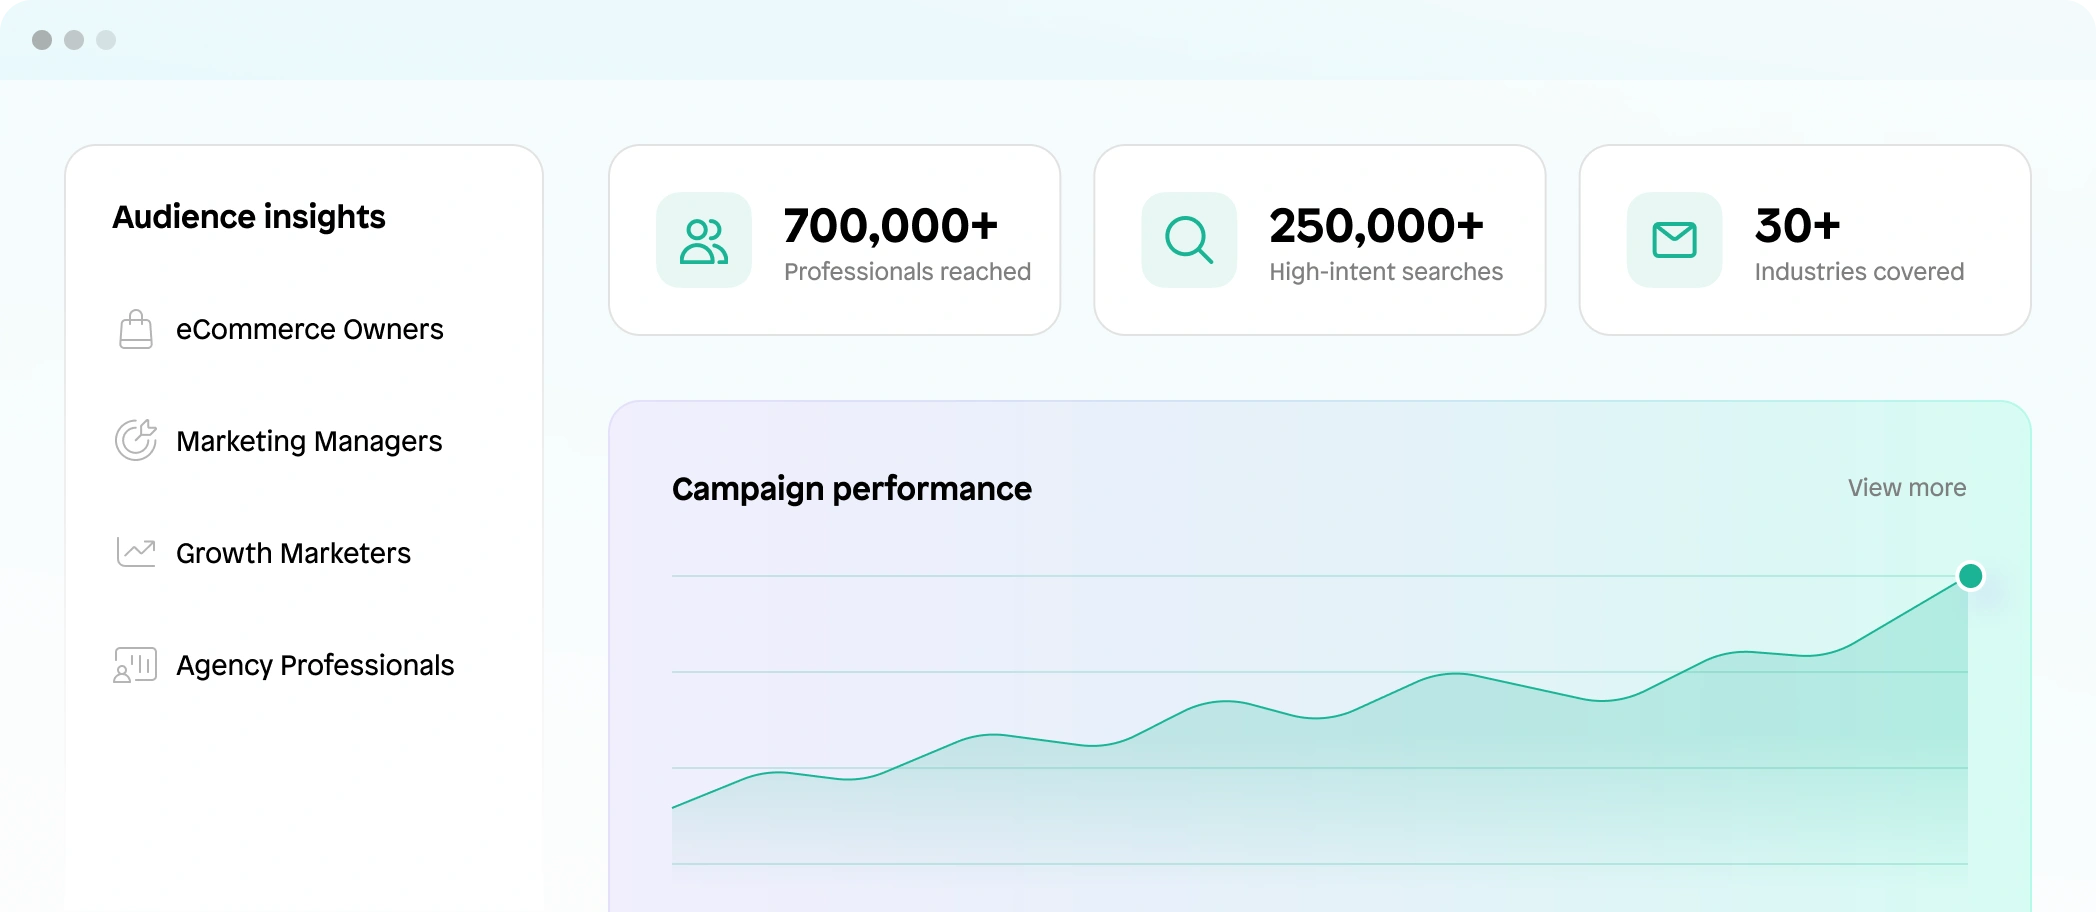Click the third light window control dot
Screen dimensions: 2096x912
[106, 40]
